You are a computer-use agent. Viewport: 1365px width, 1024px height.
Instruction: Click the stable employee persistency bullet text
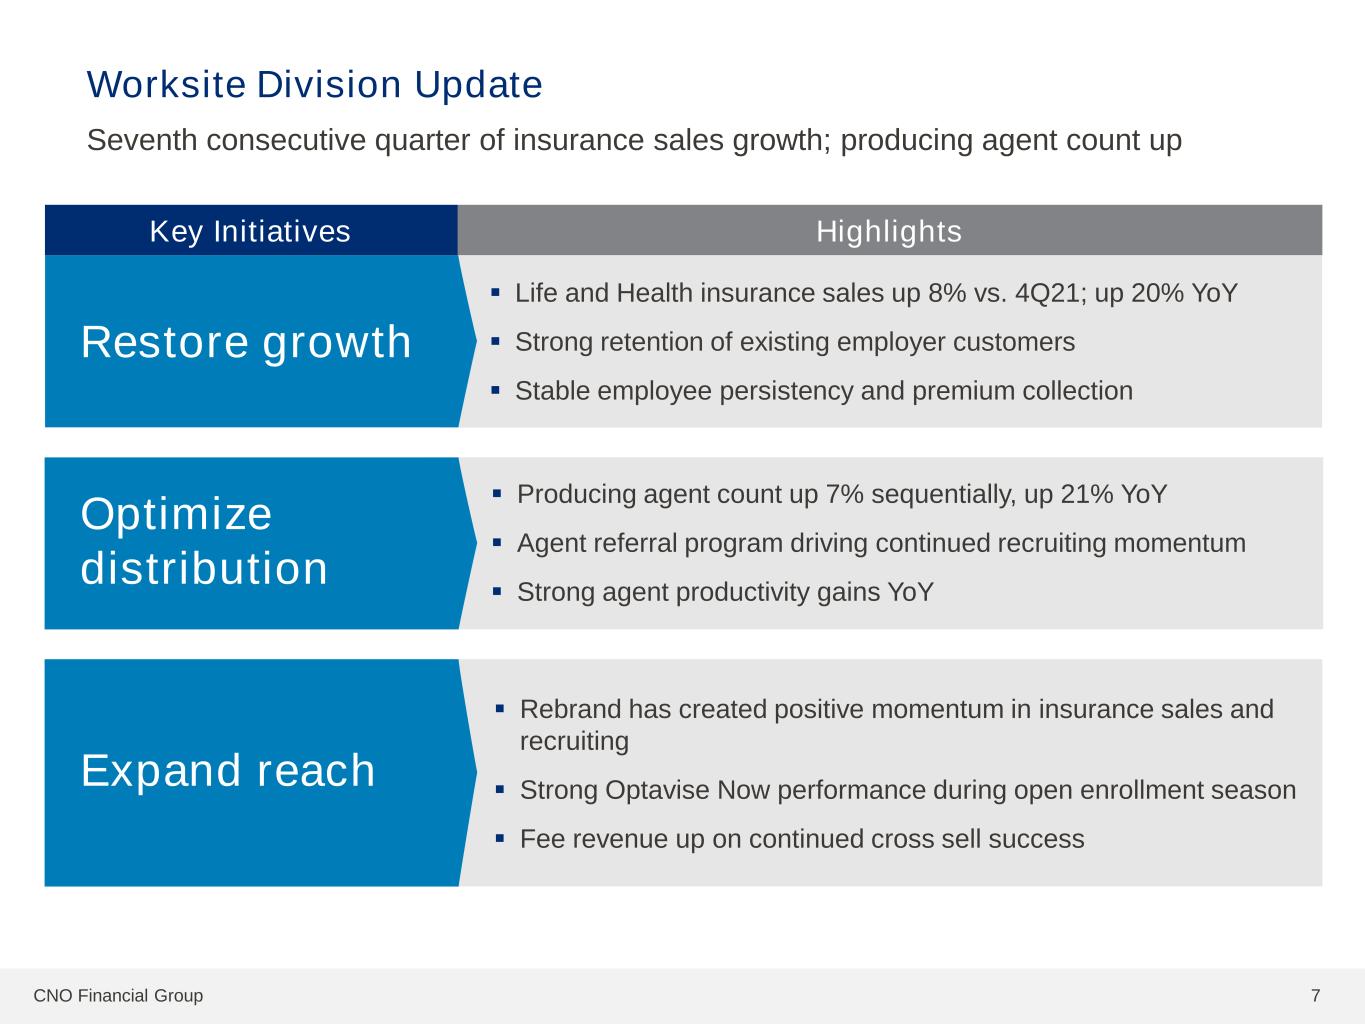pos(823,391)
